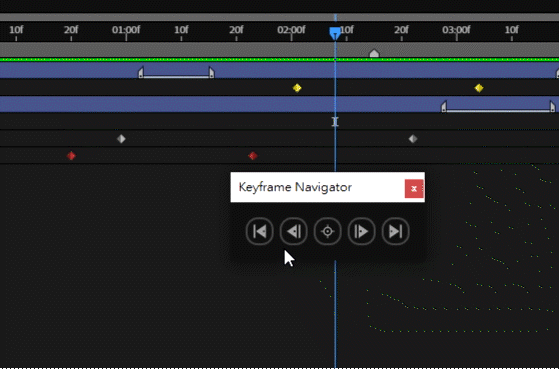The image size is (559, 370).
Task: Jump to the last keyframe button
Action: pos(395,232)
